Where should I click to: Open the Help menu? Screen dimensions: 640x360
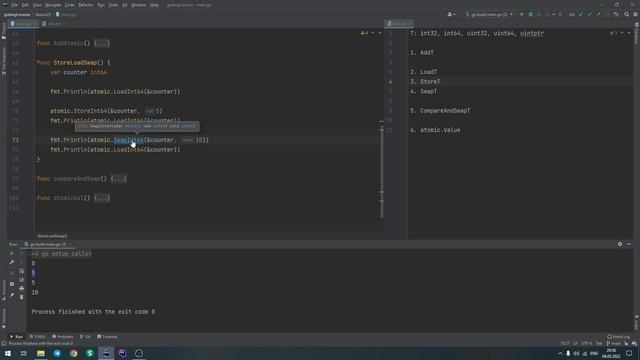[x=154, y=5]
